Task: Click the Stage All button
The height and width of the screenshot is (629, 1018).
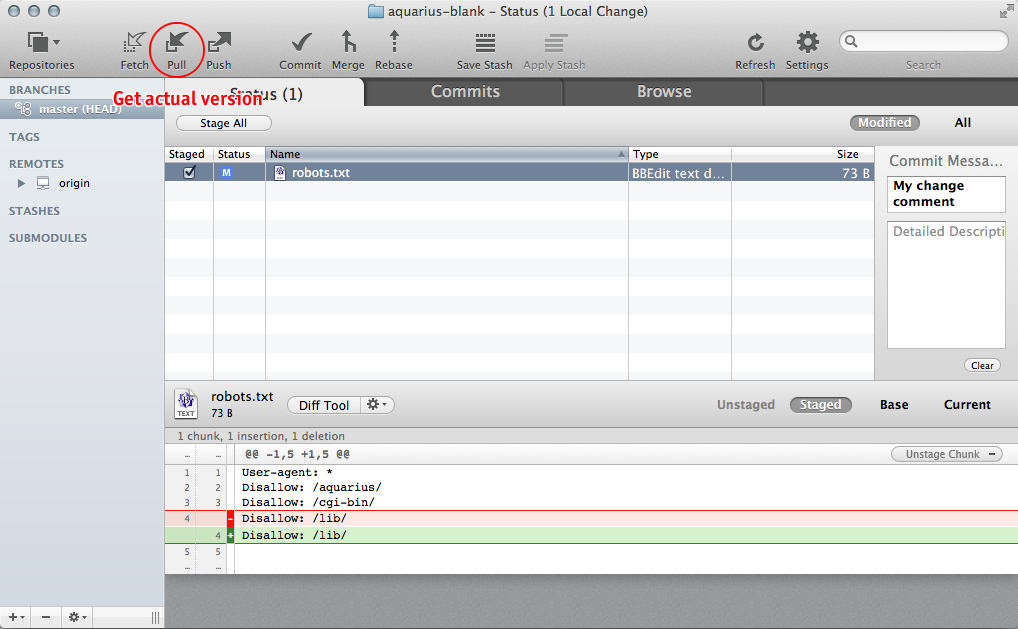Action: [x=223, y=124]
